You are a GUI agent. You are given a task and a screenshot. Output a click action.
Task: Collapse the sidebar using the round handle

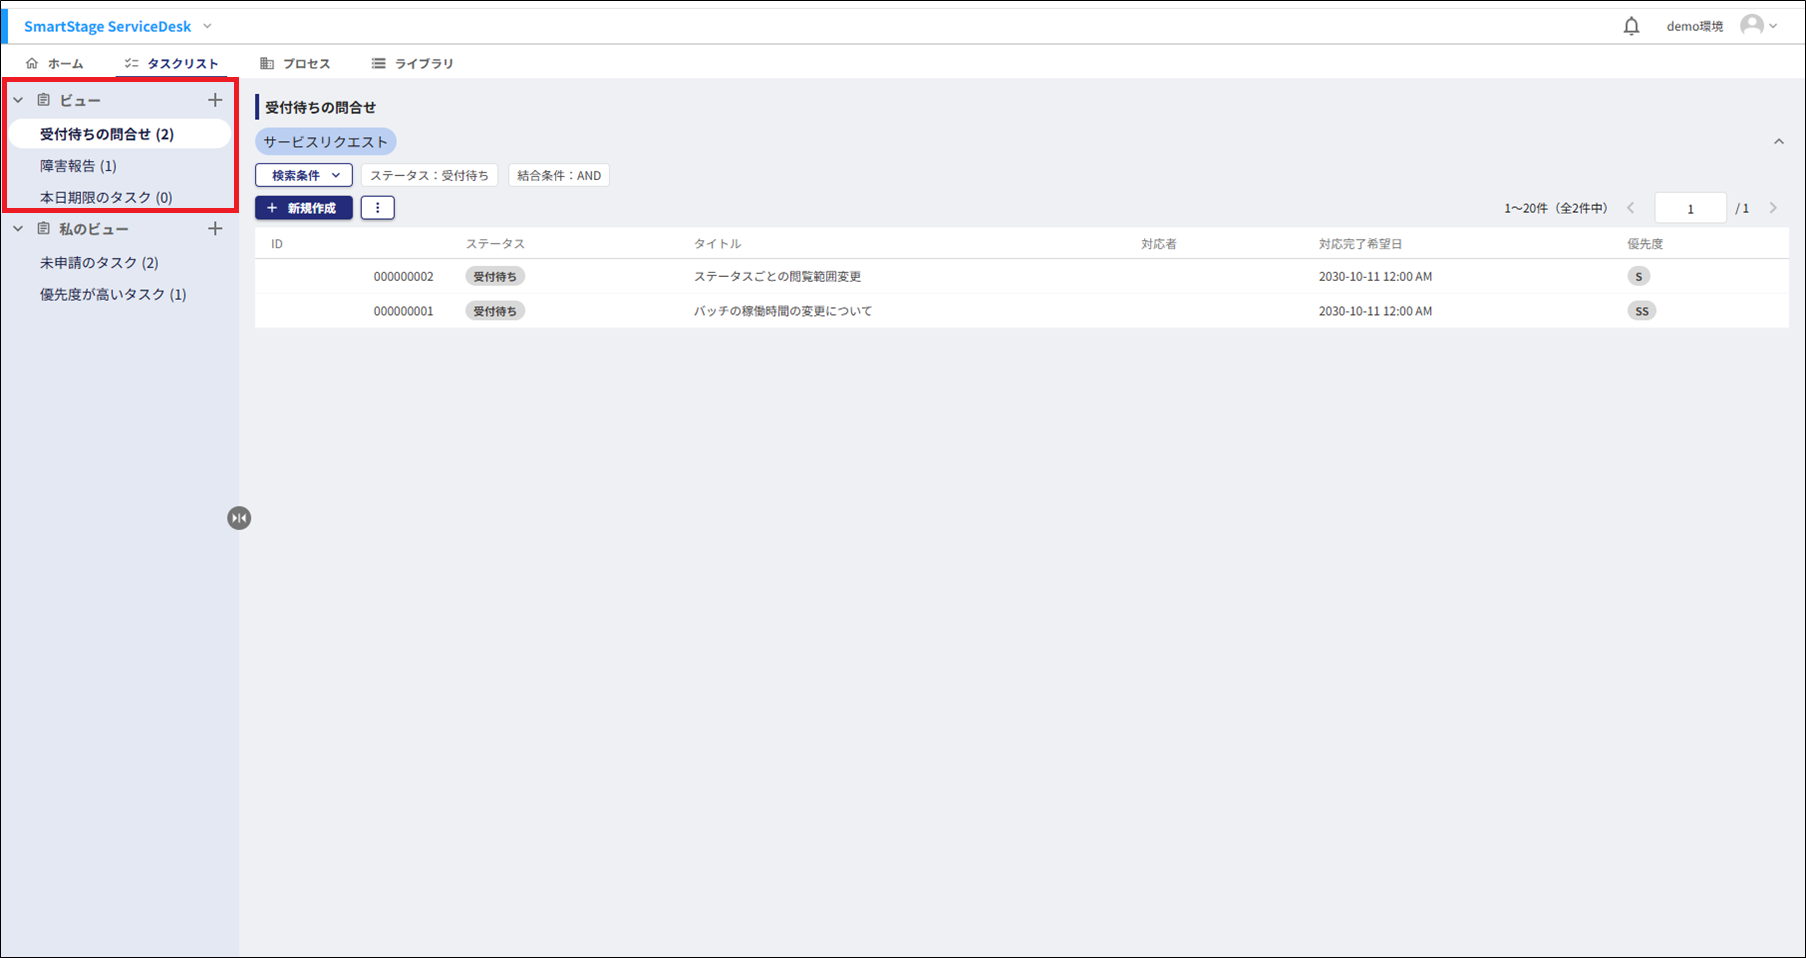pos(239,518)
